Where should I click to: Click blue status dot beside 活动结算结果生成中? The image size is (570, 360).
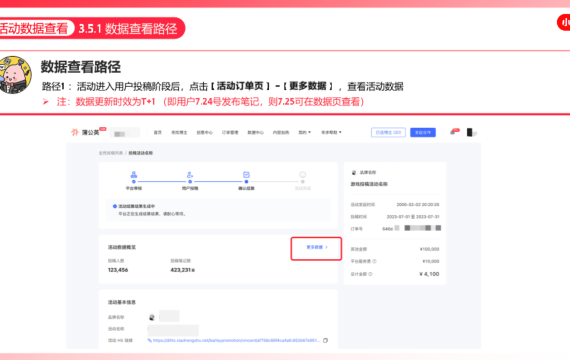pyautogui.click(x=115, y=206)
